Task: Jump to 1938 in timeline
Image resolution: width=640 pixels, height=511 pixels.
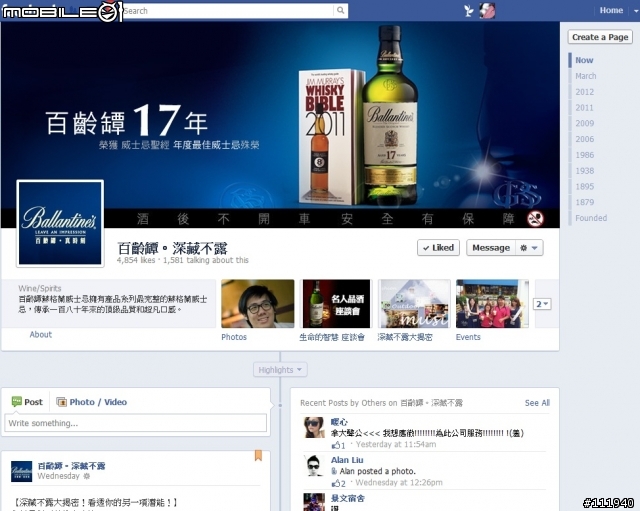Action: 584,171
